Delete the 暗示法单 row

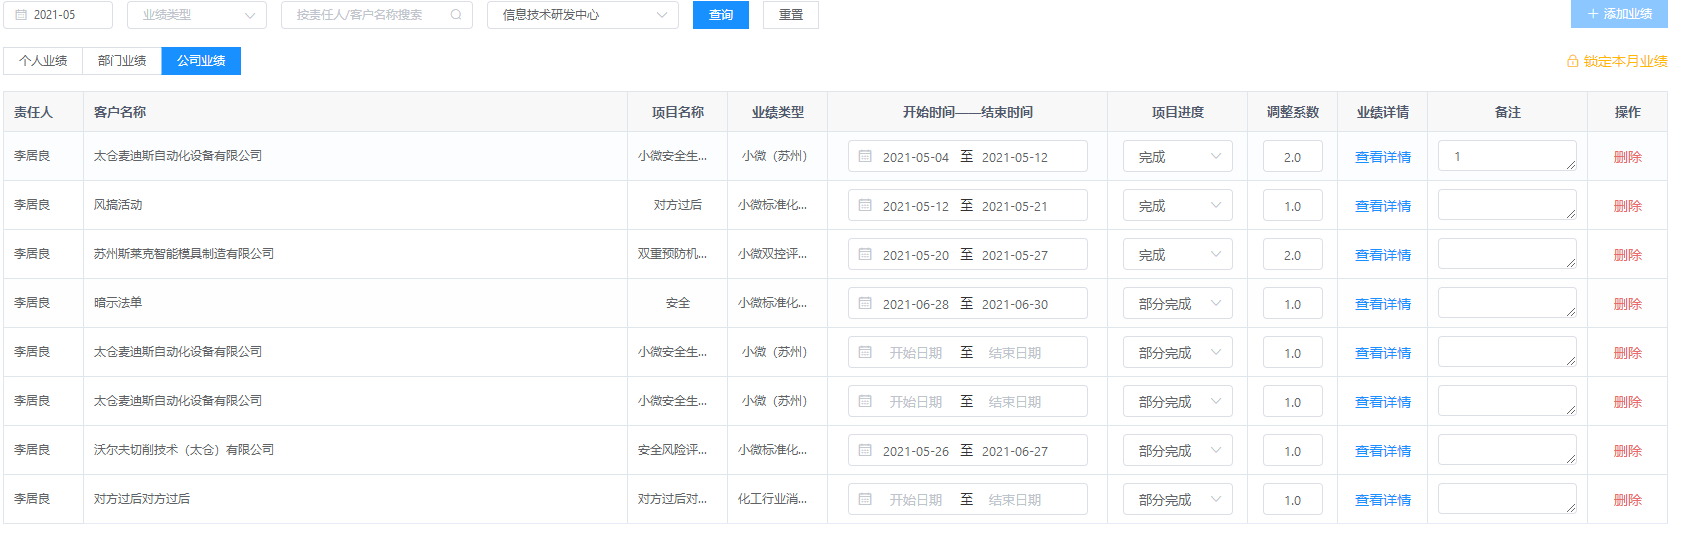[x=1628, y=304]
